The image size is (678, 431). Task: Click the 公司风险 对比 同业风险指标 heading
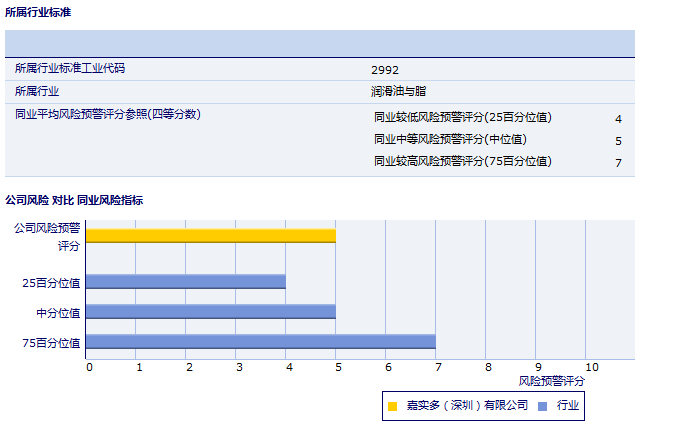(x=74, y=200)
